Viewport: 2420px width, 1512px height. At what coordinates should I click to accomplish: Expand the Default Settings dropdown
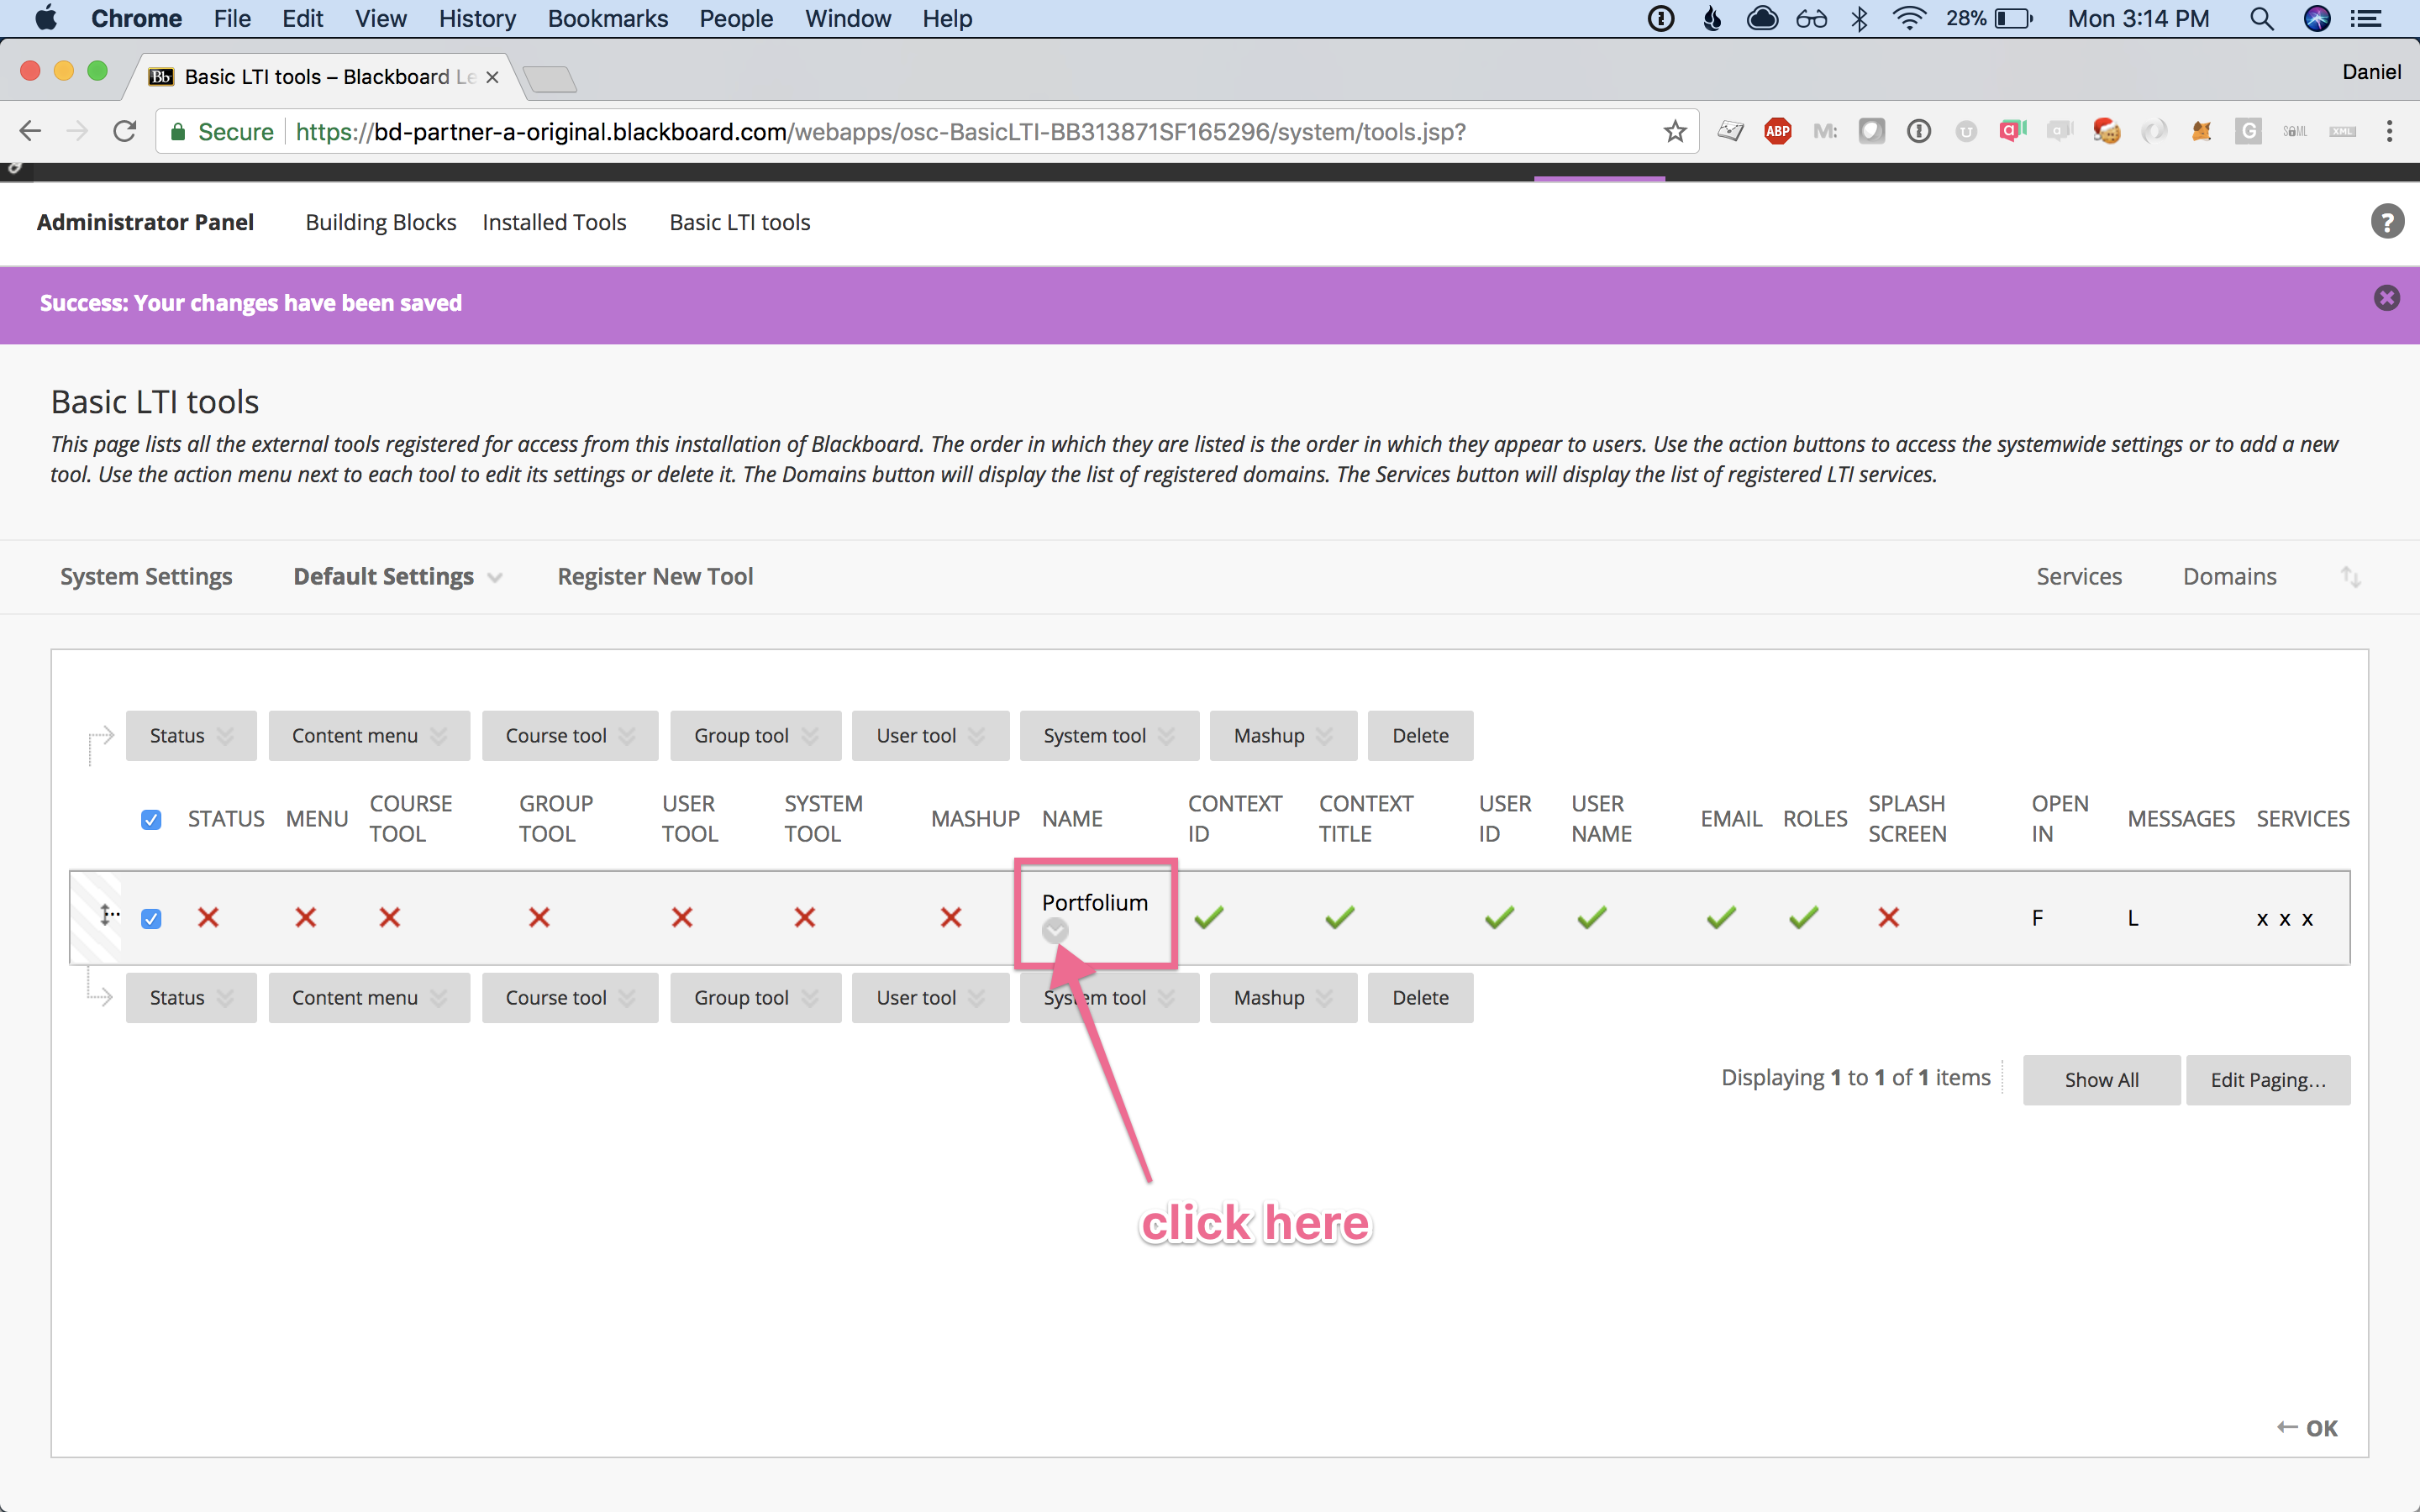(397, 577)
